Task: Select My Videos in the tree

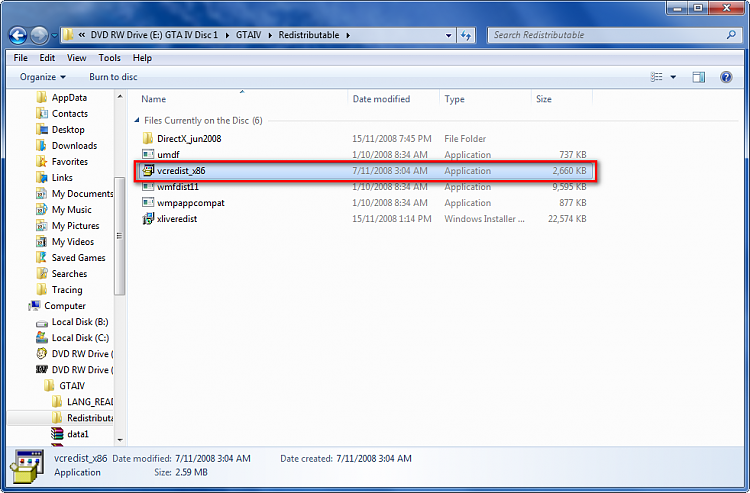Action: tap(73, 242)
